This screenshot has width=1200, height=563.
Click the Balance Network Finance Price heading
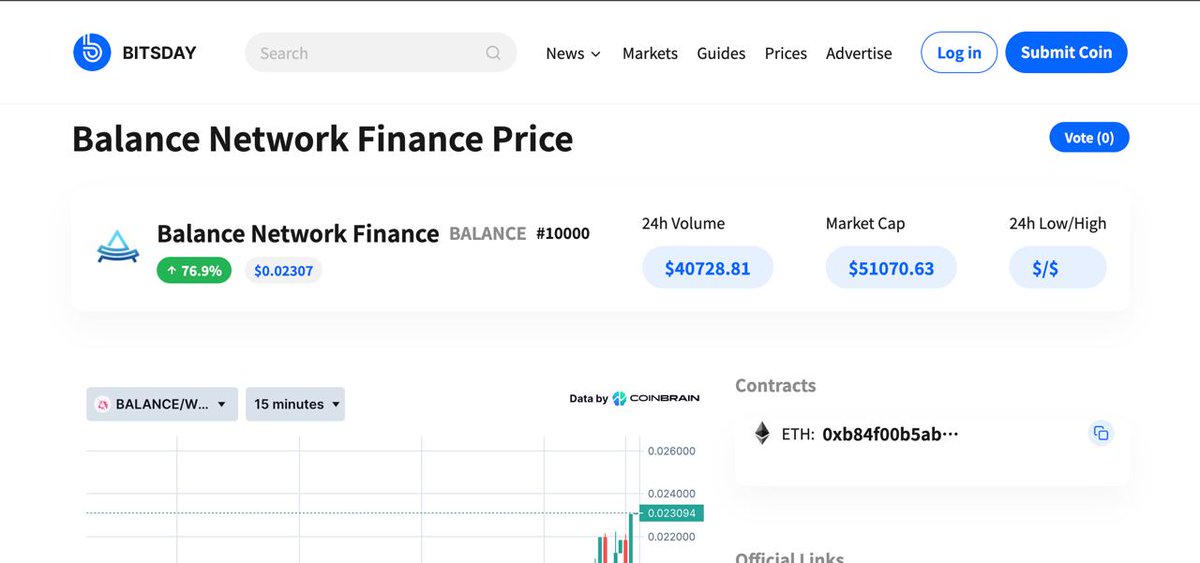(x=323, y=138)
